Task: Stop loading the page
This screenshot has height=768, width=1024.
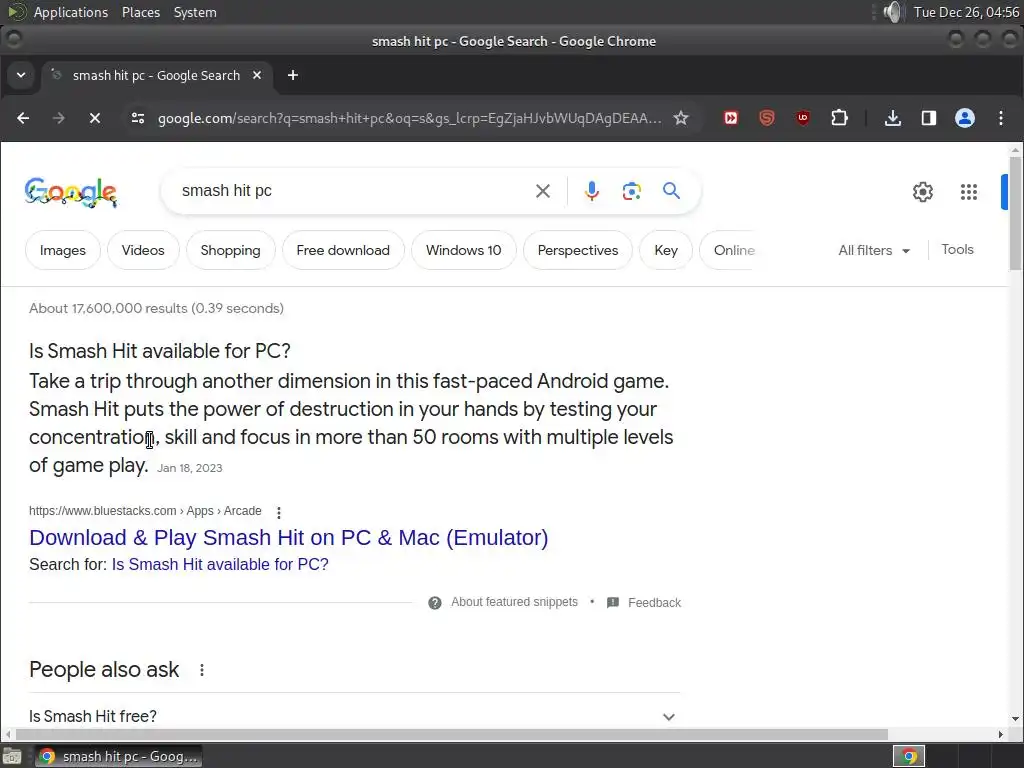Action: tap(95, 118)
